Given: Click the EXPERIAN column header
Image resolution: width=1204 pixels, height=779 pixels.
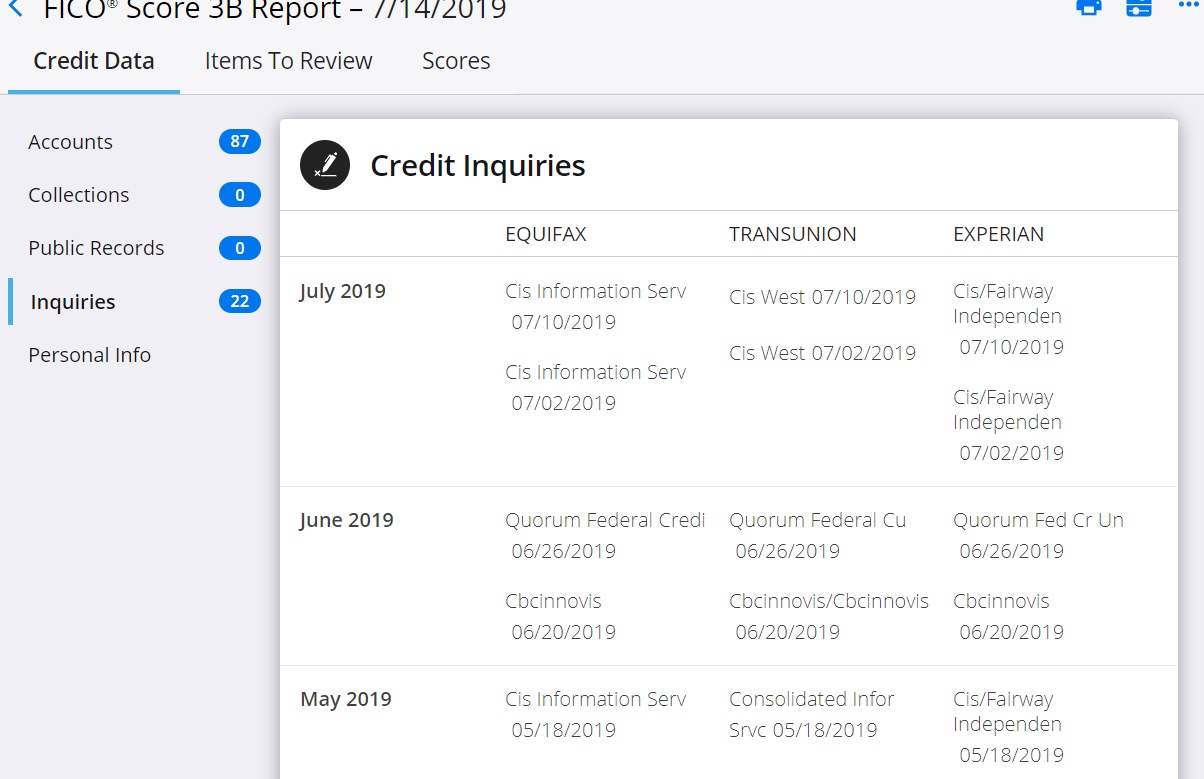Looking at the screenshot, I should tap(998, 234).
